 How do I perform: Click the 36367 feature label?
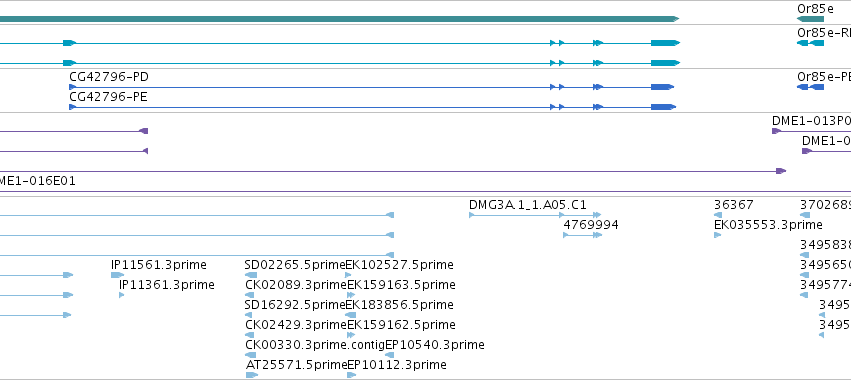[x=733, y=205]
